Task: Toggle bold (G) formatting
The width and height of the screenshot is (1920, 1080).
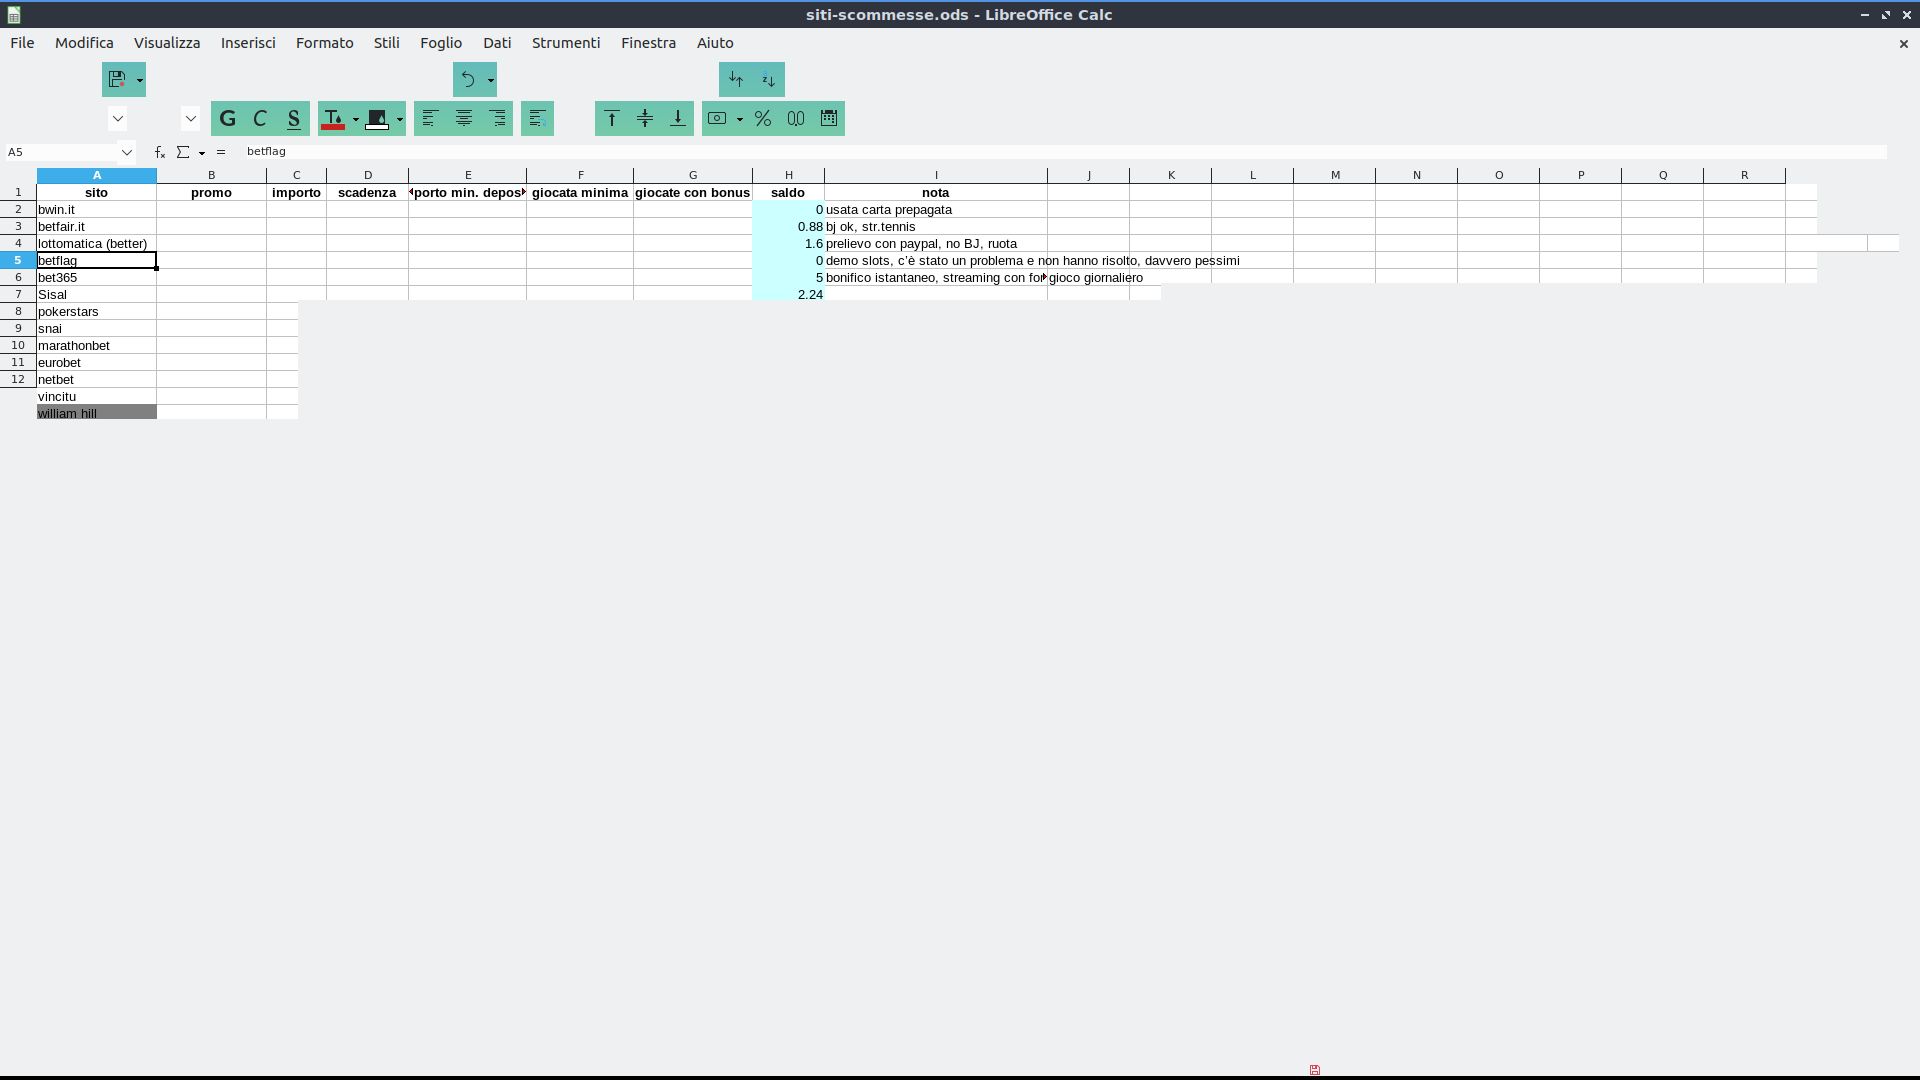Action: pos(228,118)
